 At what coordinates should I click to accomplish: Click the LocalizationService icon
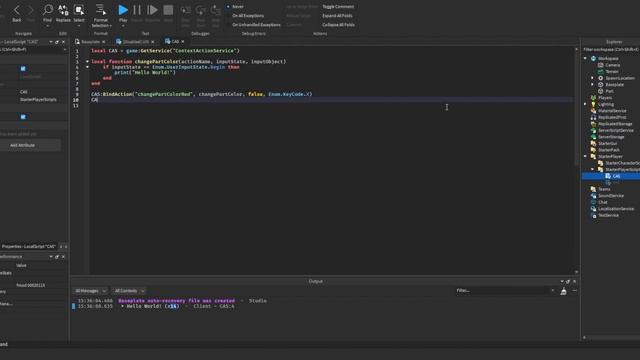[593, 209]
